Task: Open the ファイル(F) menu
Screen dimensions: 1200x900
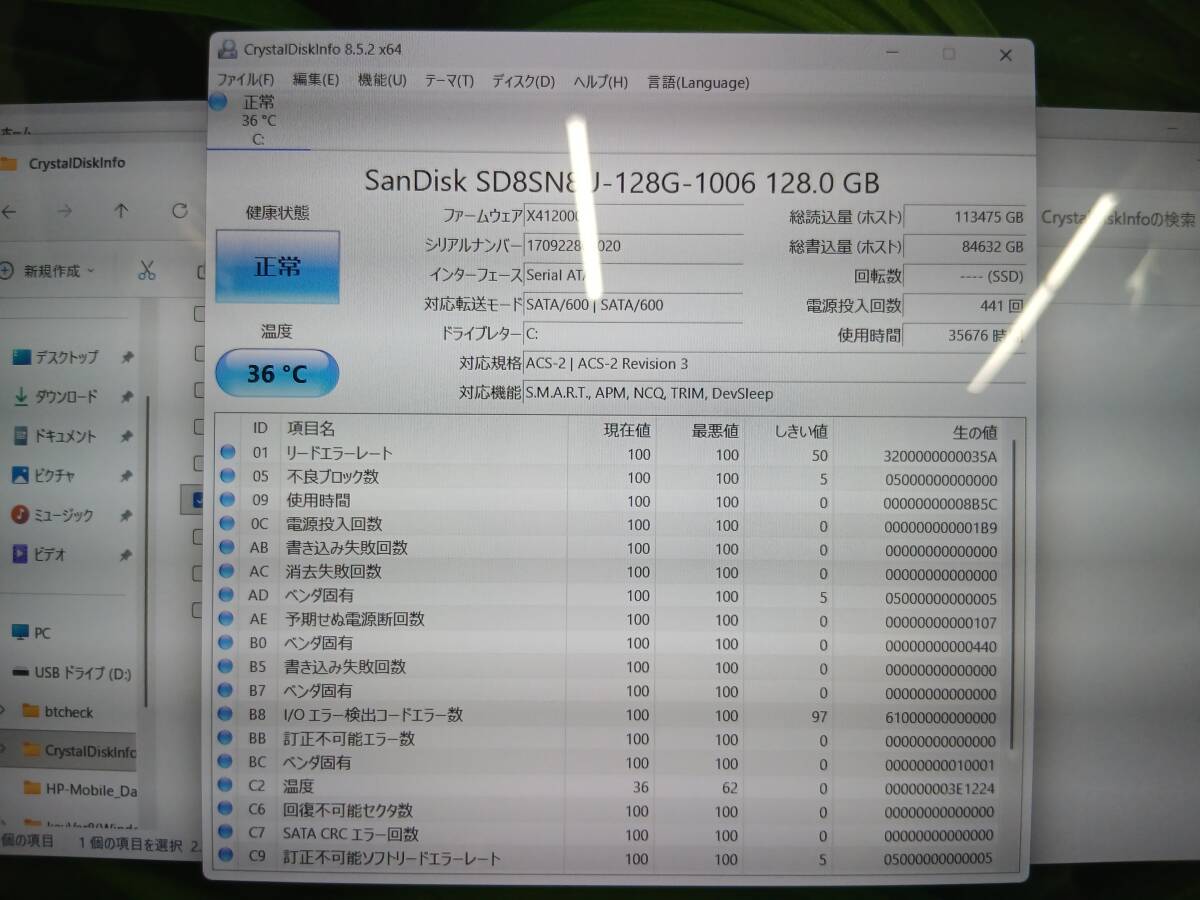Action: 246,81
